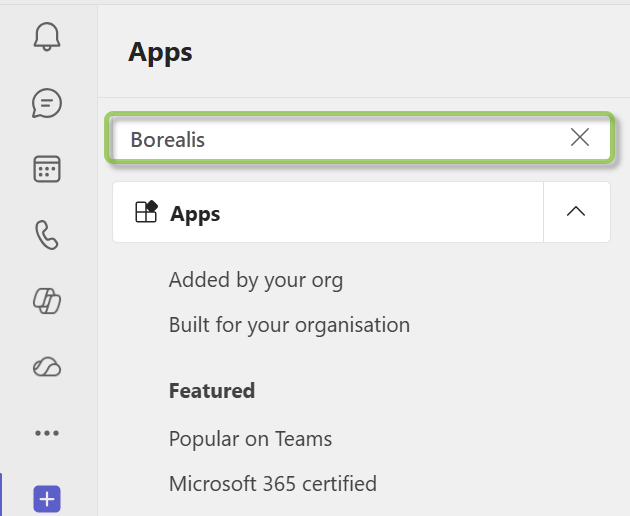The image size is (630, 516).
Task: Open the Activity bell notifications
Action: pyautogui.click(x=47, y=37)
